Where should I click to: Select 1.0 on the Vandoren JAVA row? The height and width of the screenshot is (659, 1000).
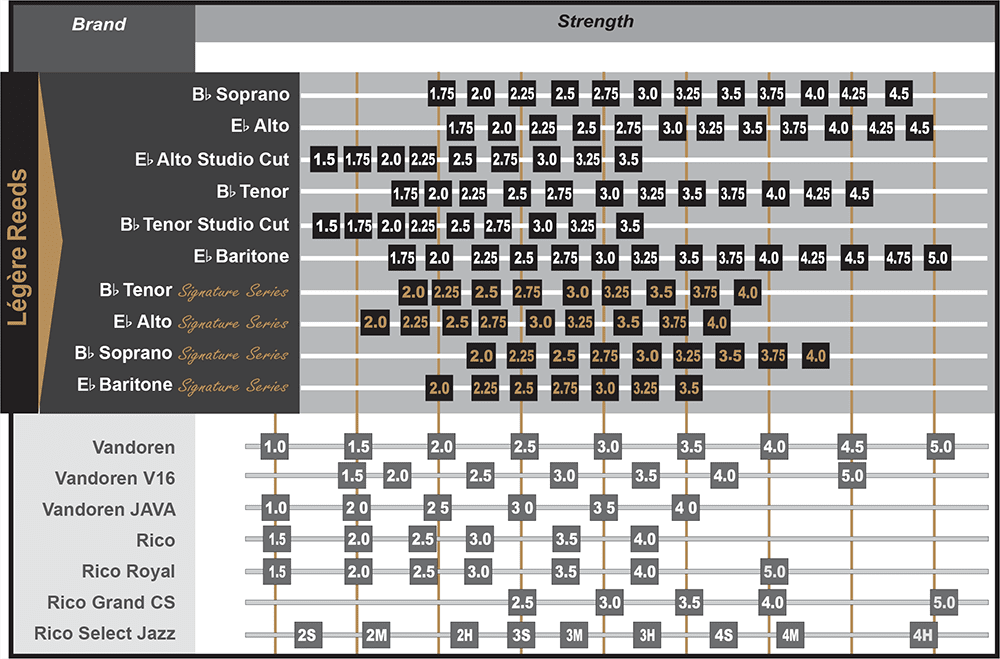275,508
